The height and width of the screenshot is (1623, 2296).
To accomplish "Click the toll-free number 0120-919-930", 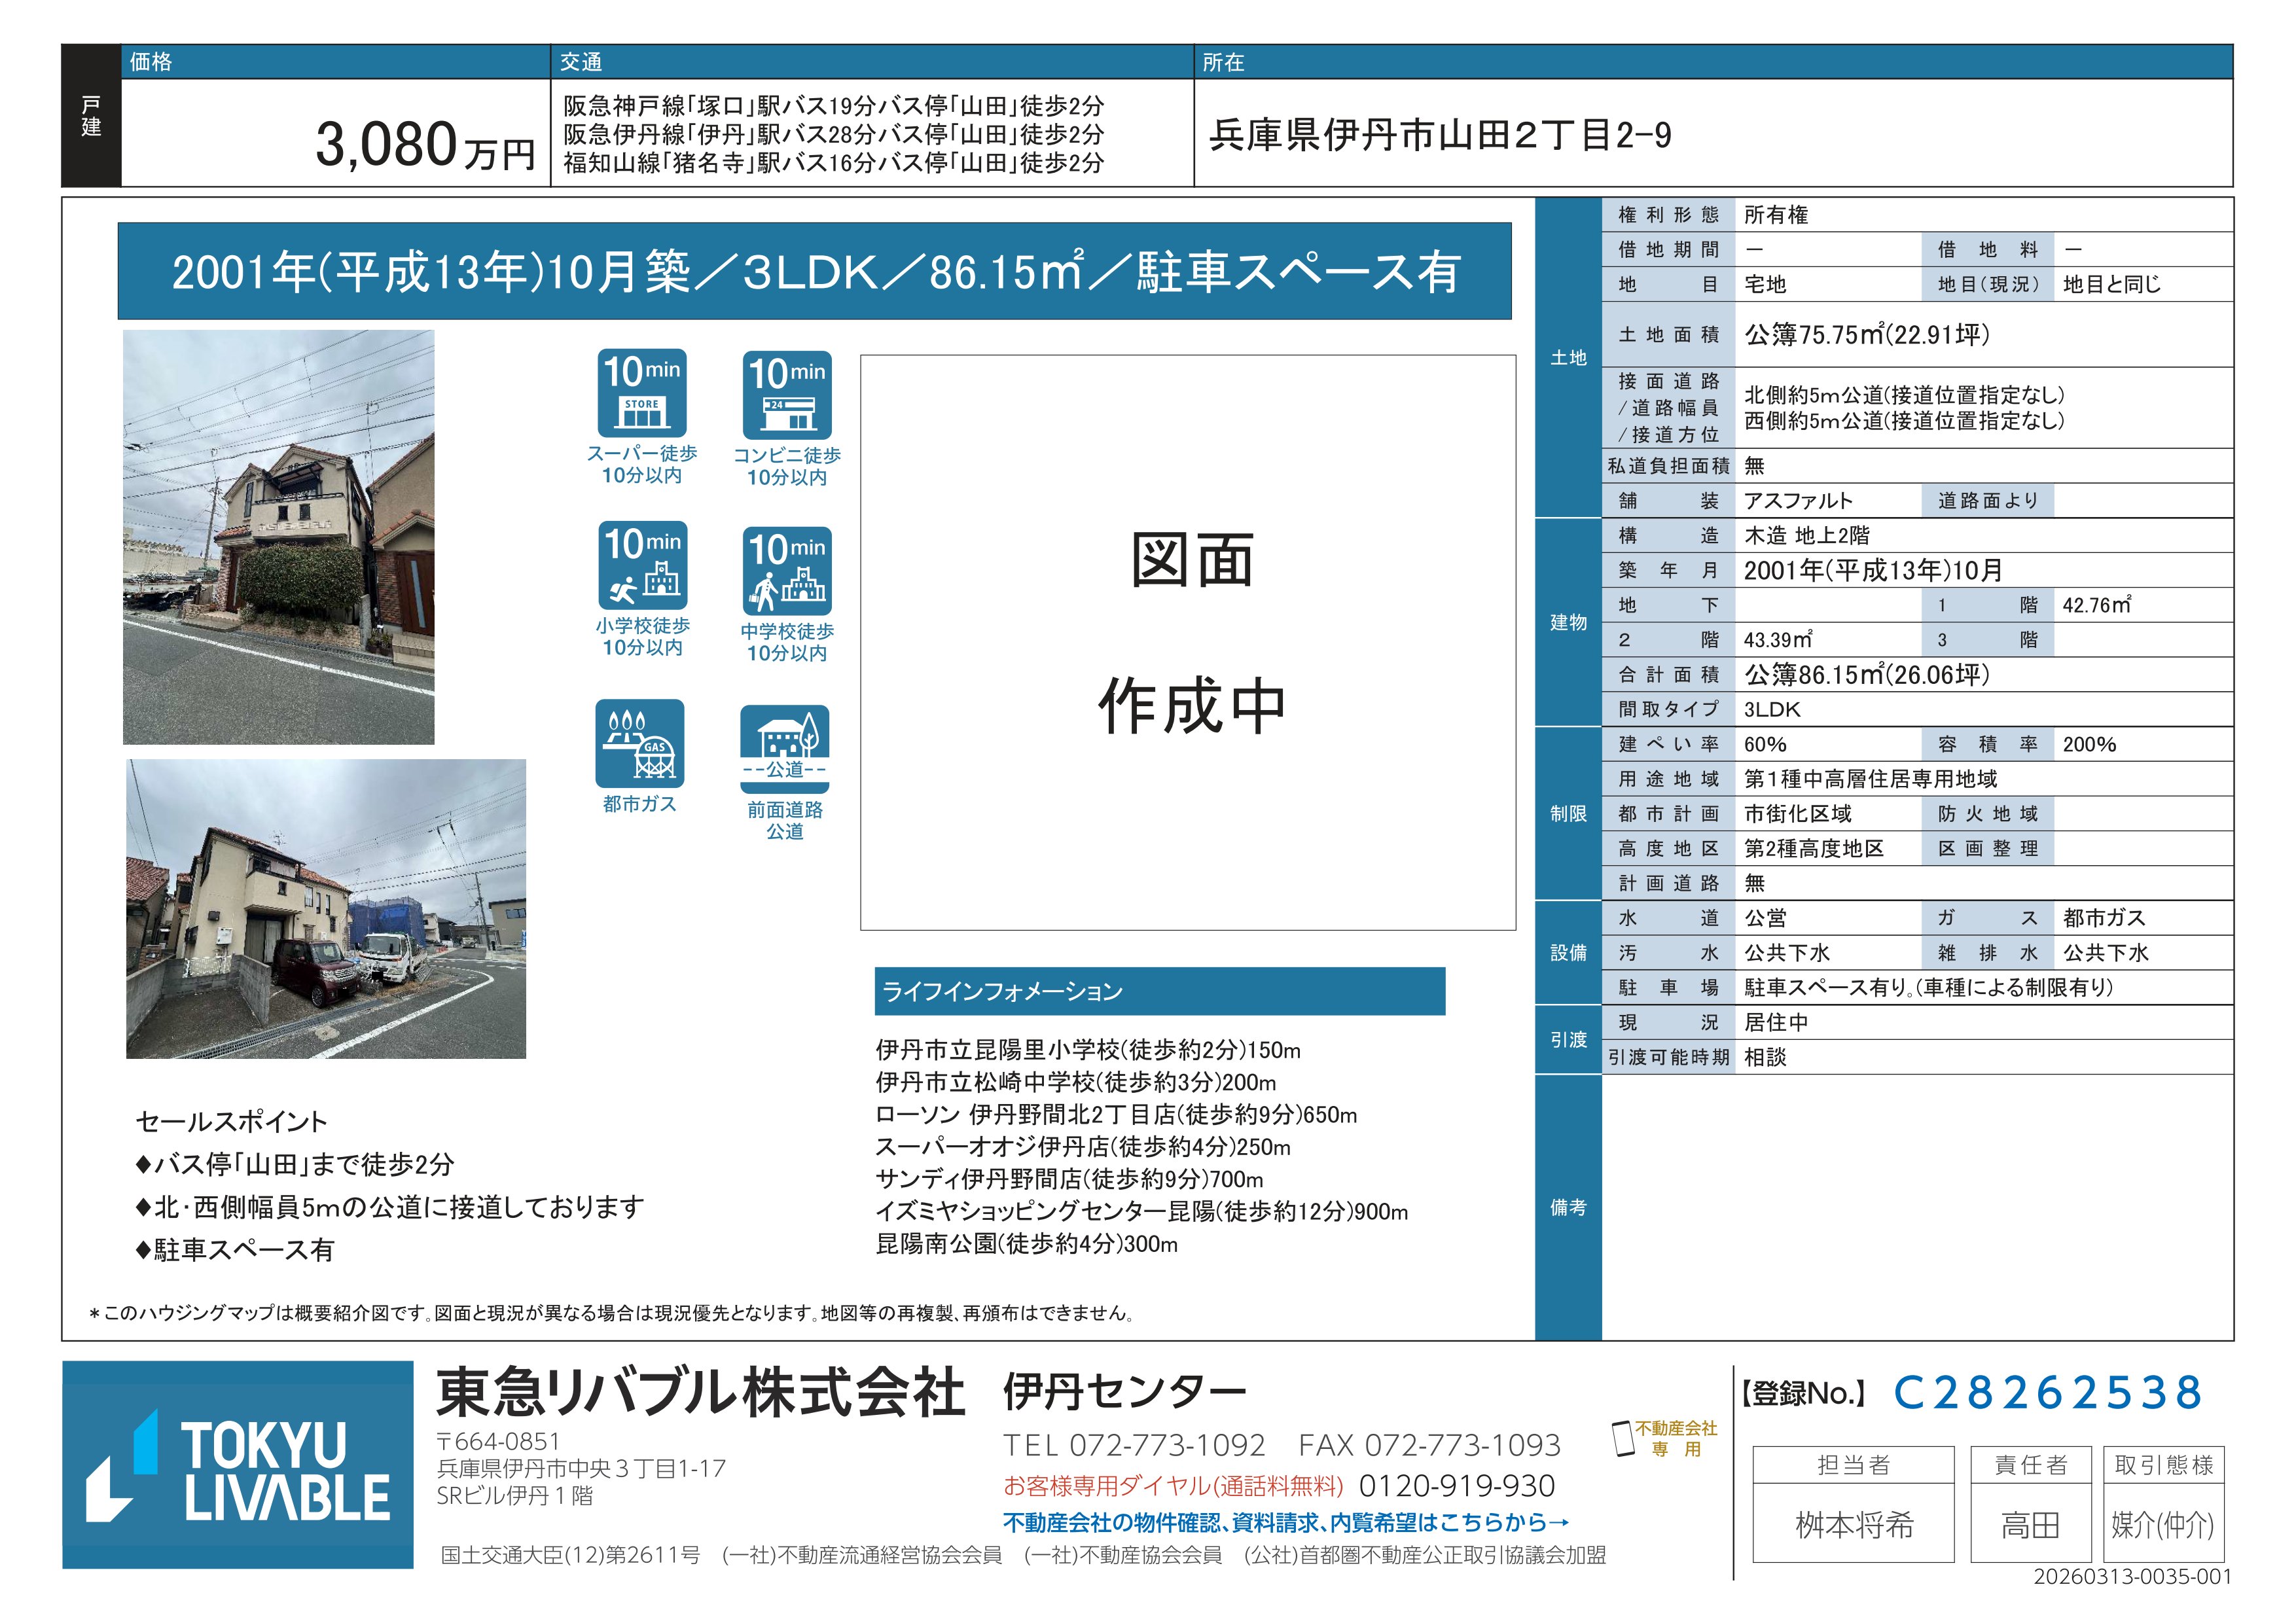I will (1456, 1485).
